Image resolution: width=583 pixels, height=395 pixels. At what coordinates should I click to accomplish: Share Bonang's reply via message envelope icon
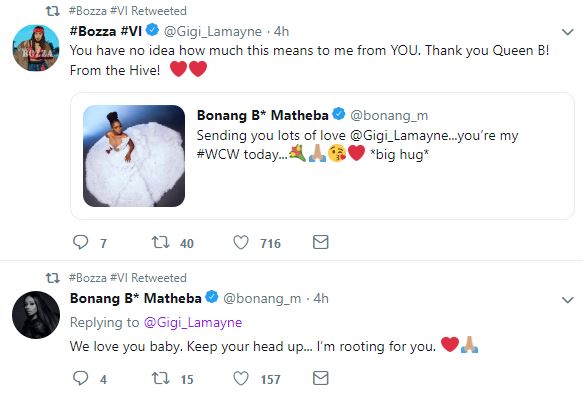pyautogui.click(x=321, y=378)
